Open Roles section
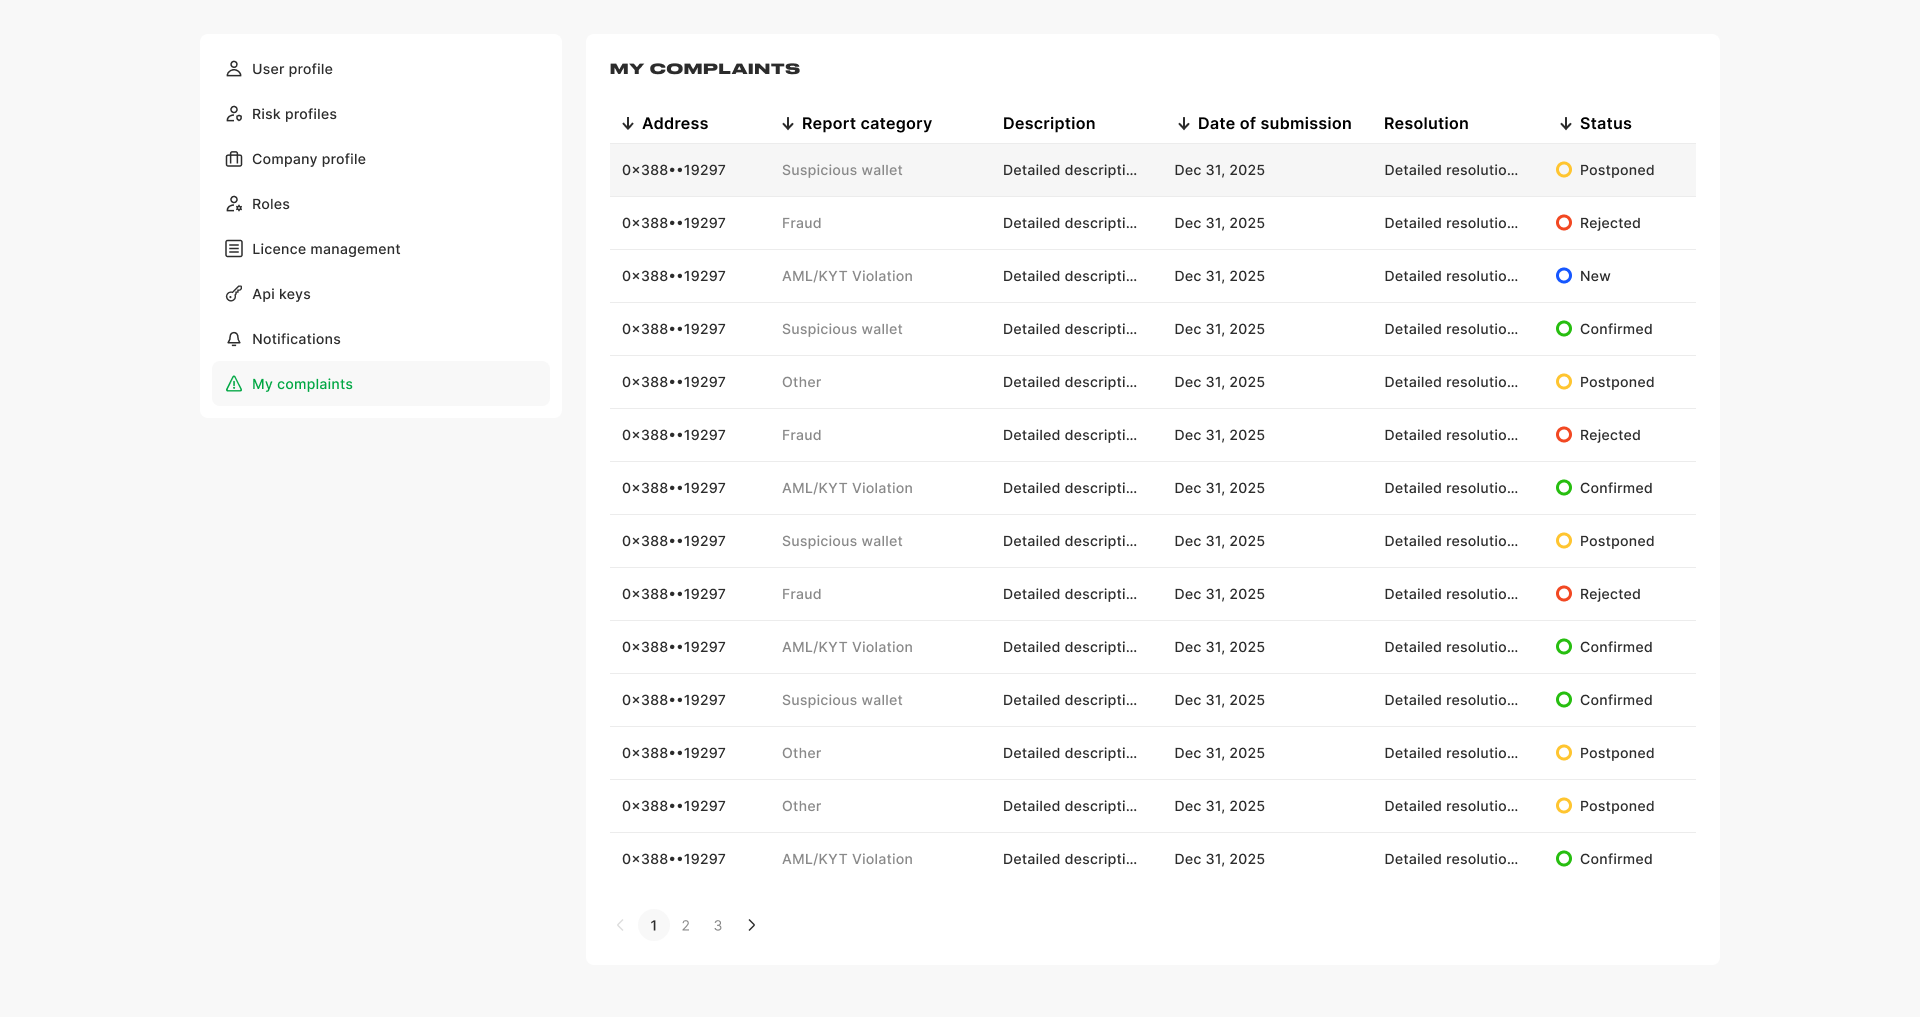The image size is (1920, 1017). point(381,204)
